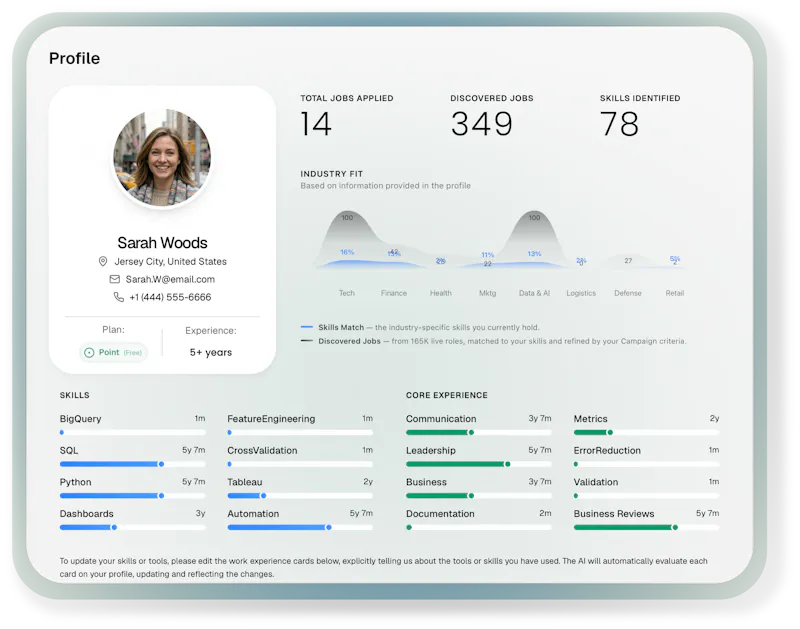Click the circle icon in the Point plan badge
This screenshot has height=629, width=800.
pos(89,353)
